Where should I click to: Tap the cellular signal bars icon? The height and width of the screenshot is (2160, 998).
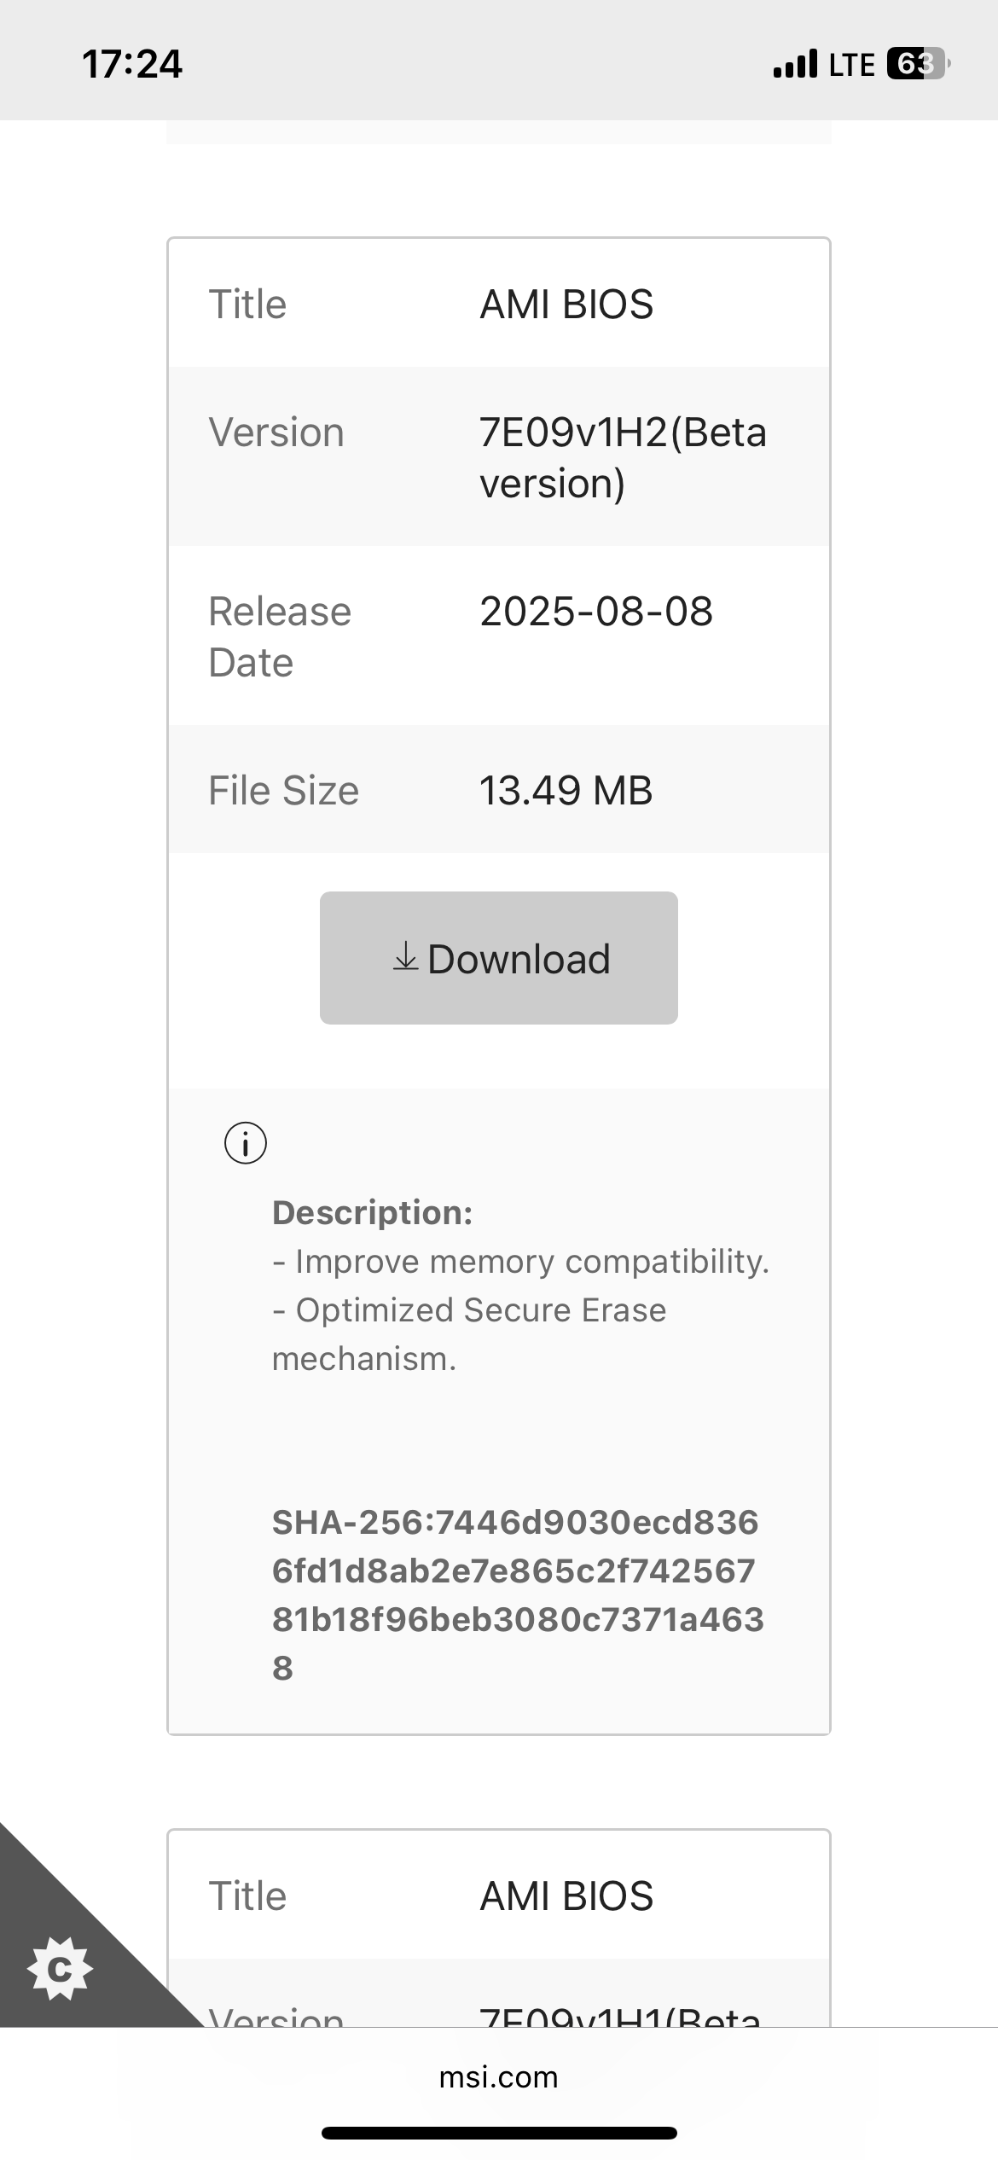[x=795, y=64]
